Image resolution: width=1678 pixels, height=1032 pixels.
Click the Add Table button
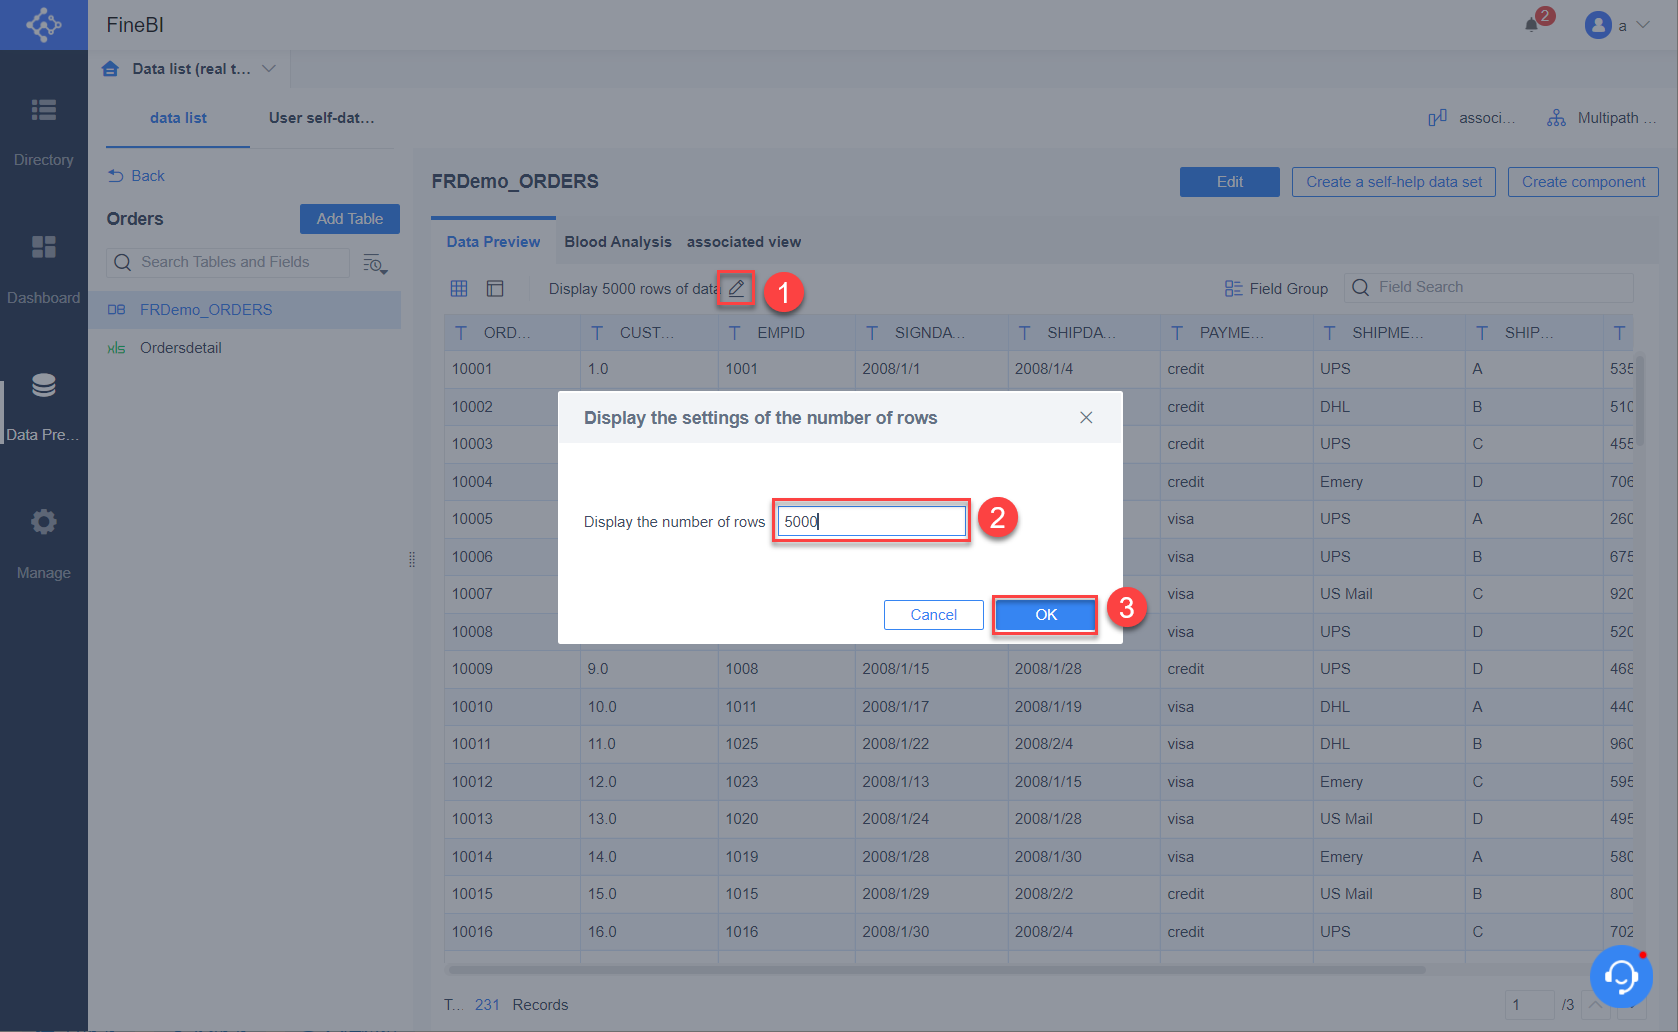[x=350, y=219]
